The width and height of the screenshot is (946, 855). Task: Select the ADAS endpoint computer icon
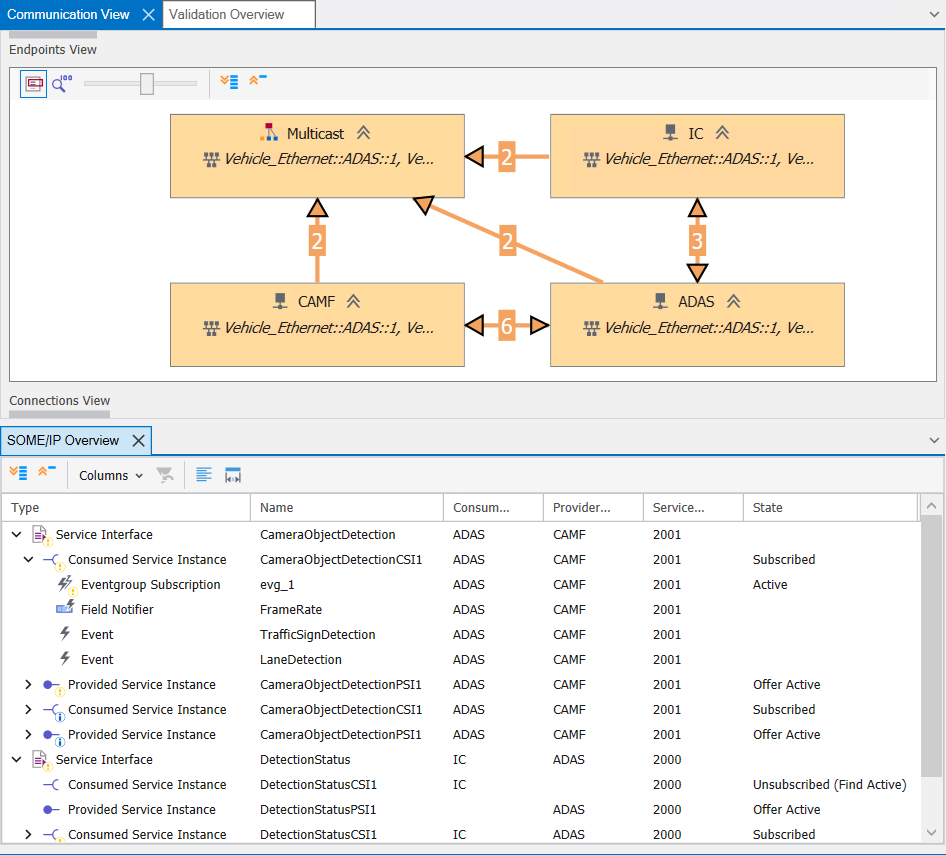point(661,300)
